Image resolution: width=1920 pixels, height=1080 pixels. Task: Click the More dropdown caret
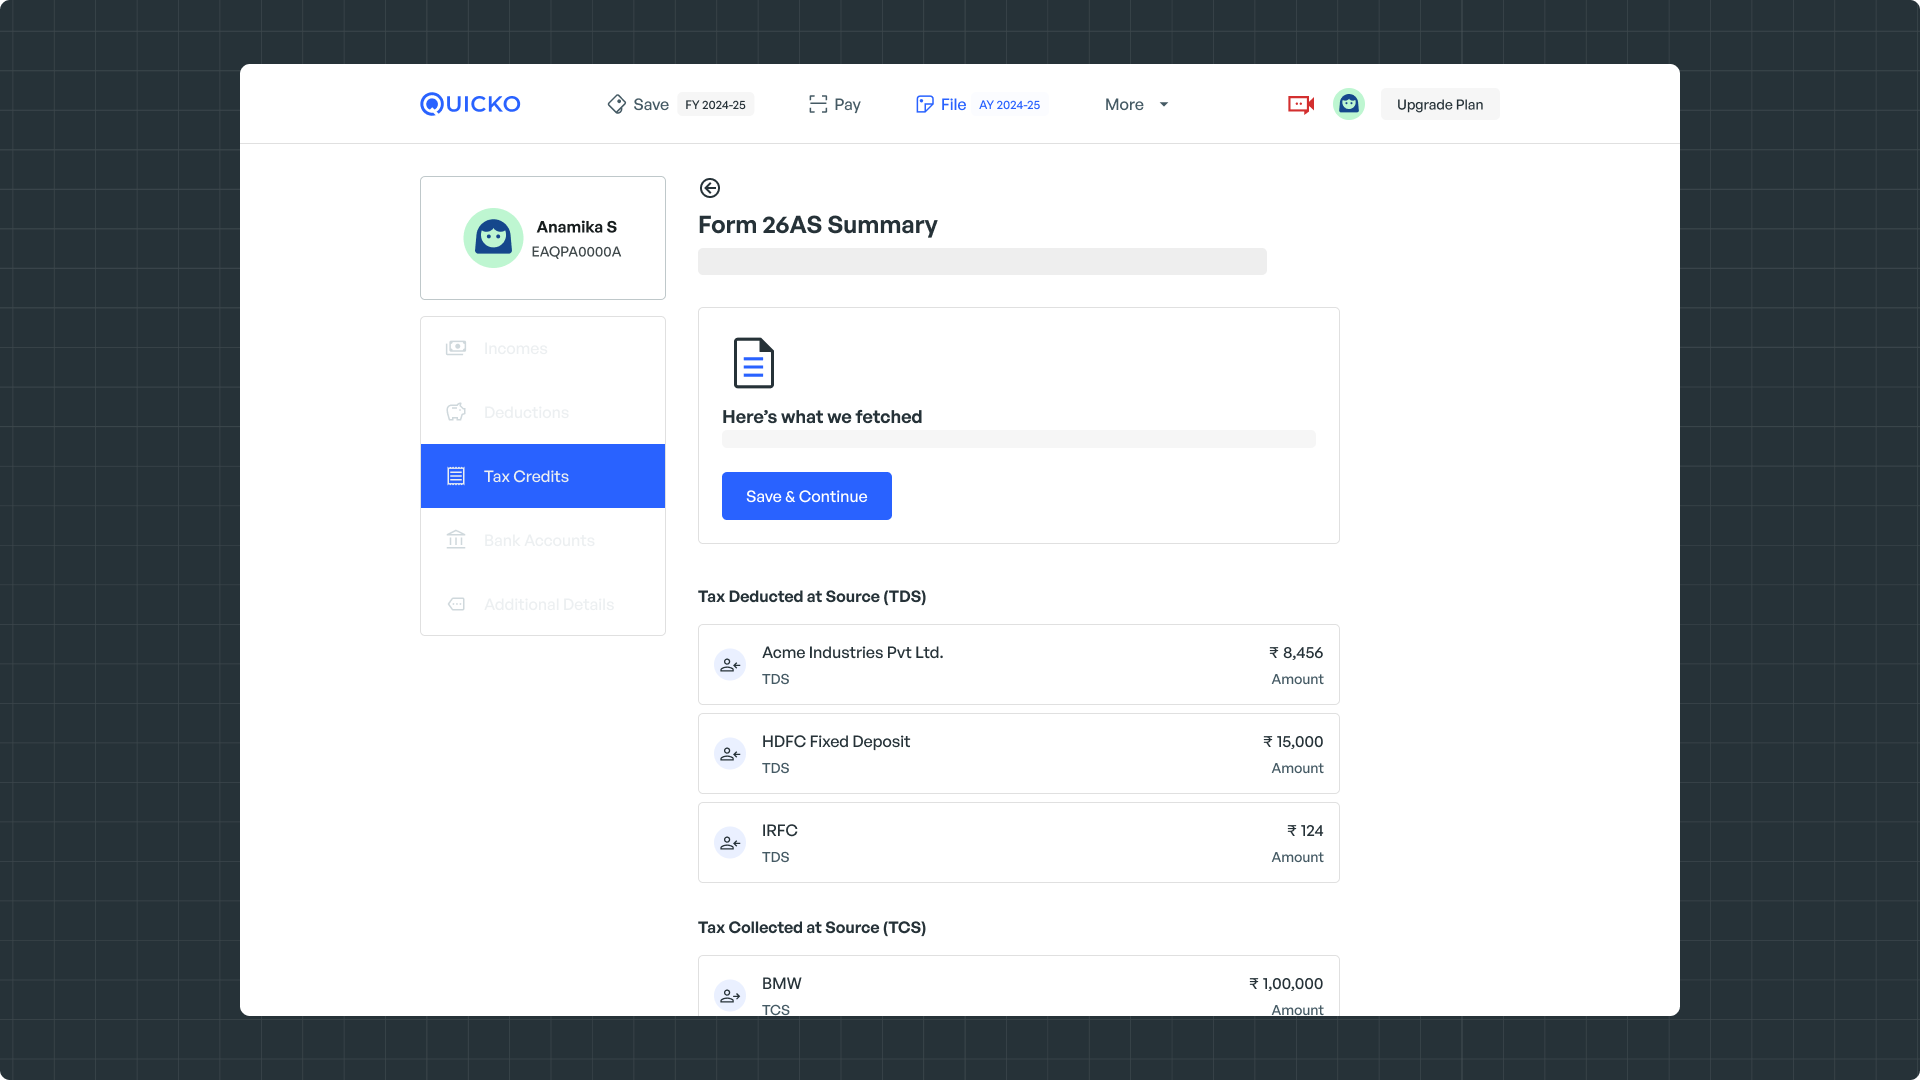(x=1164, y=104)
